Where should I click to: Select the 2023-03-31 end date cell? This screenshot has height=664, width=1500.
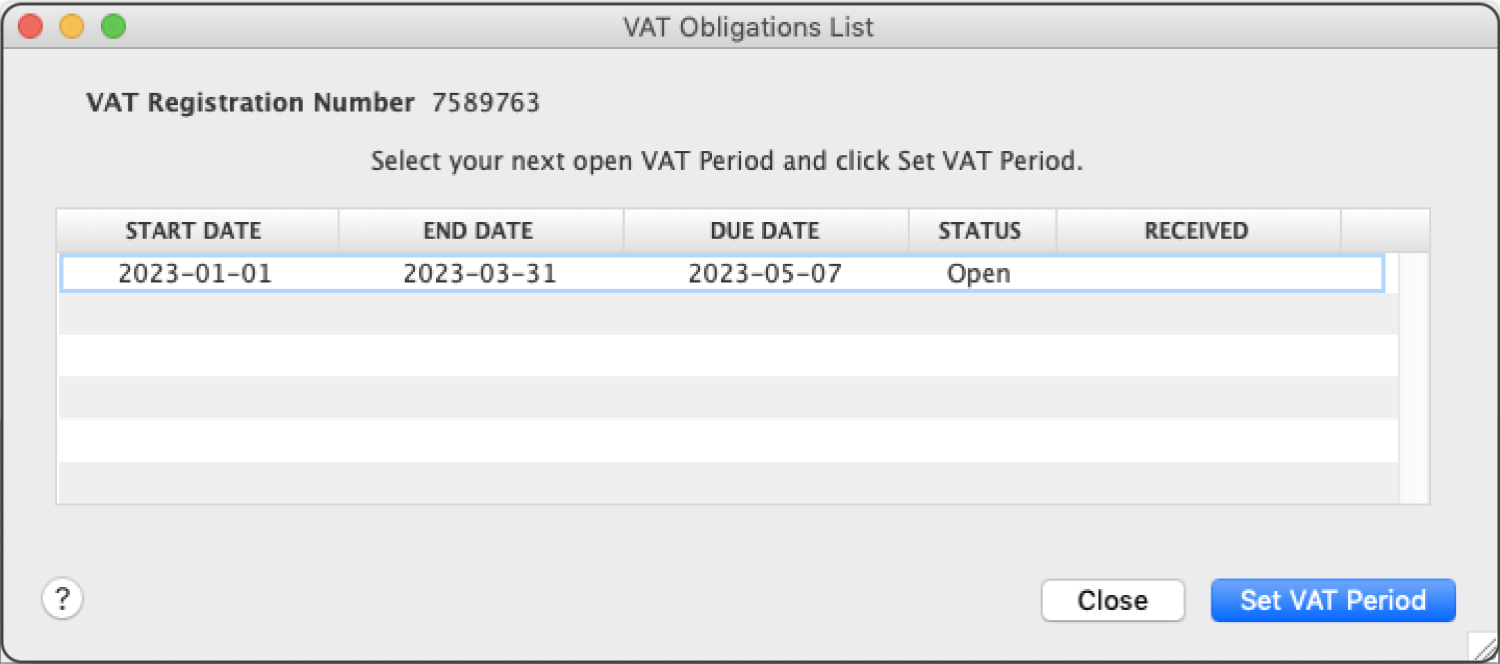(x=480, y=273)
